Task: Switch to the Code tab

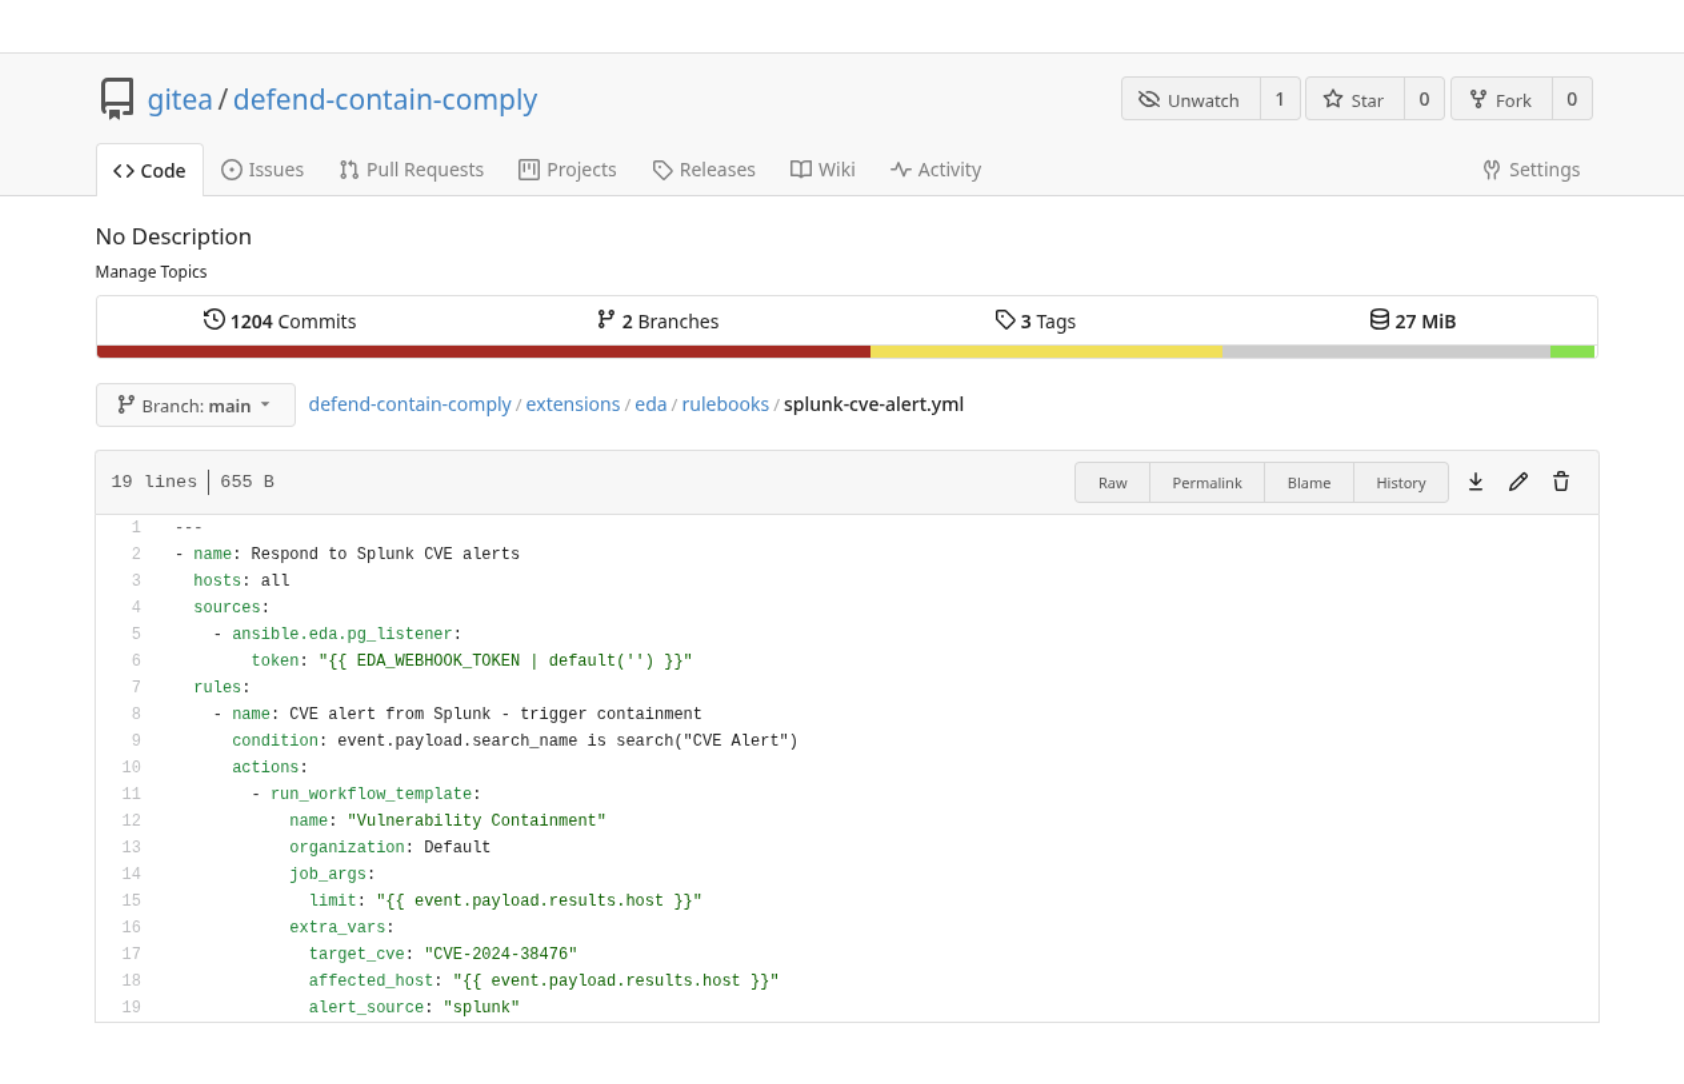Action: (x=150, y=170)
